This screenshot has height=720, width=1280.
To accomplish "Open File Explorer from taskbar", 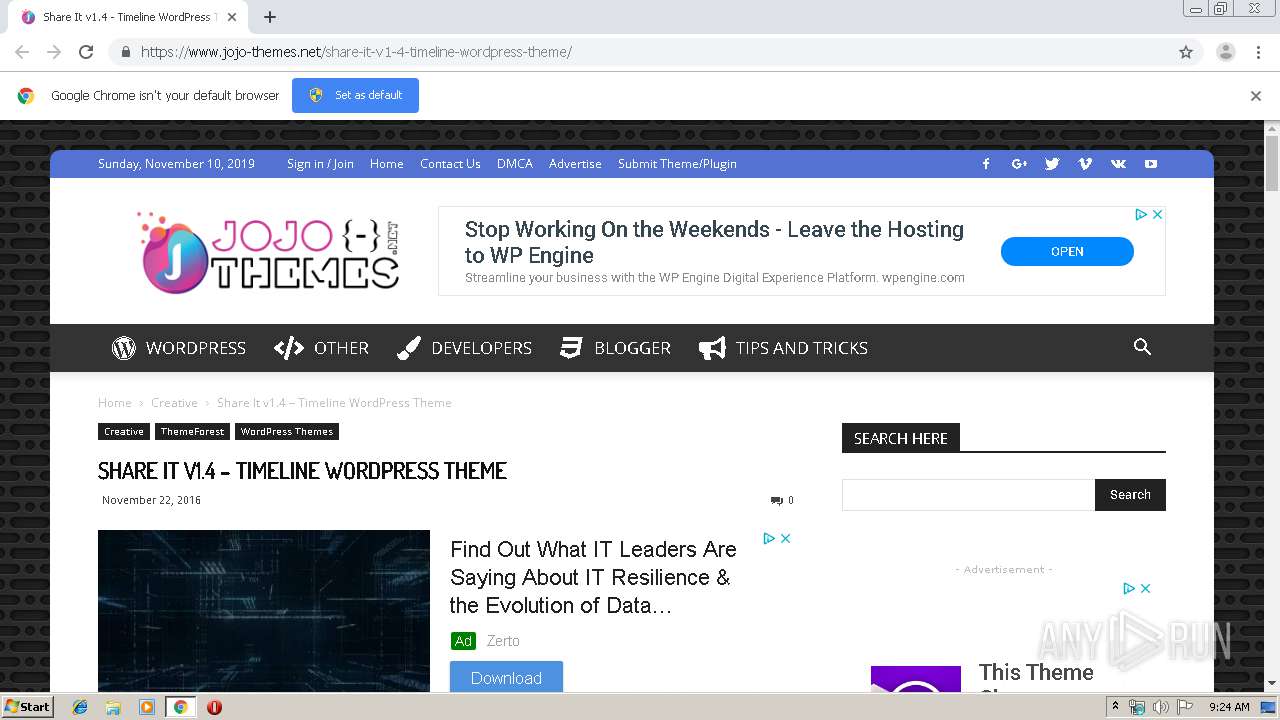I will click(113, 707).
